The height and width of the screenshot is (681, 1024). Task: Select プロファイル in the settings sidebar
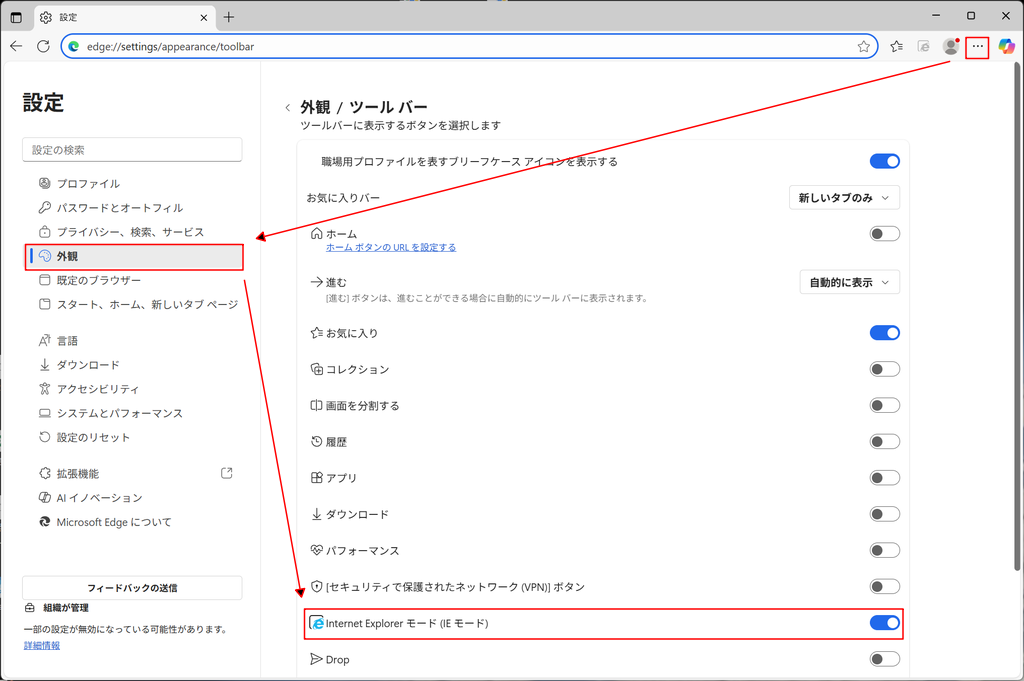(x=88, y=184)
